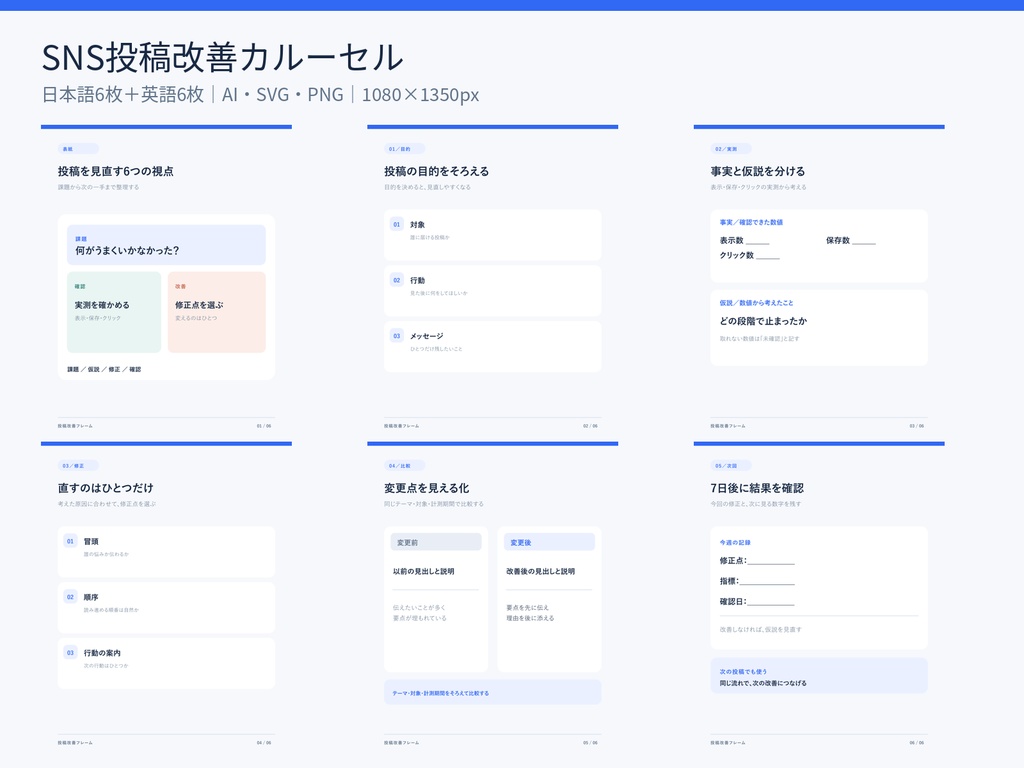Click the '02／実測' tag
Viewport: 1024px width, 768px height.
click(731, 149)
